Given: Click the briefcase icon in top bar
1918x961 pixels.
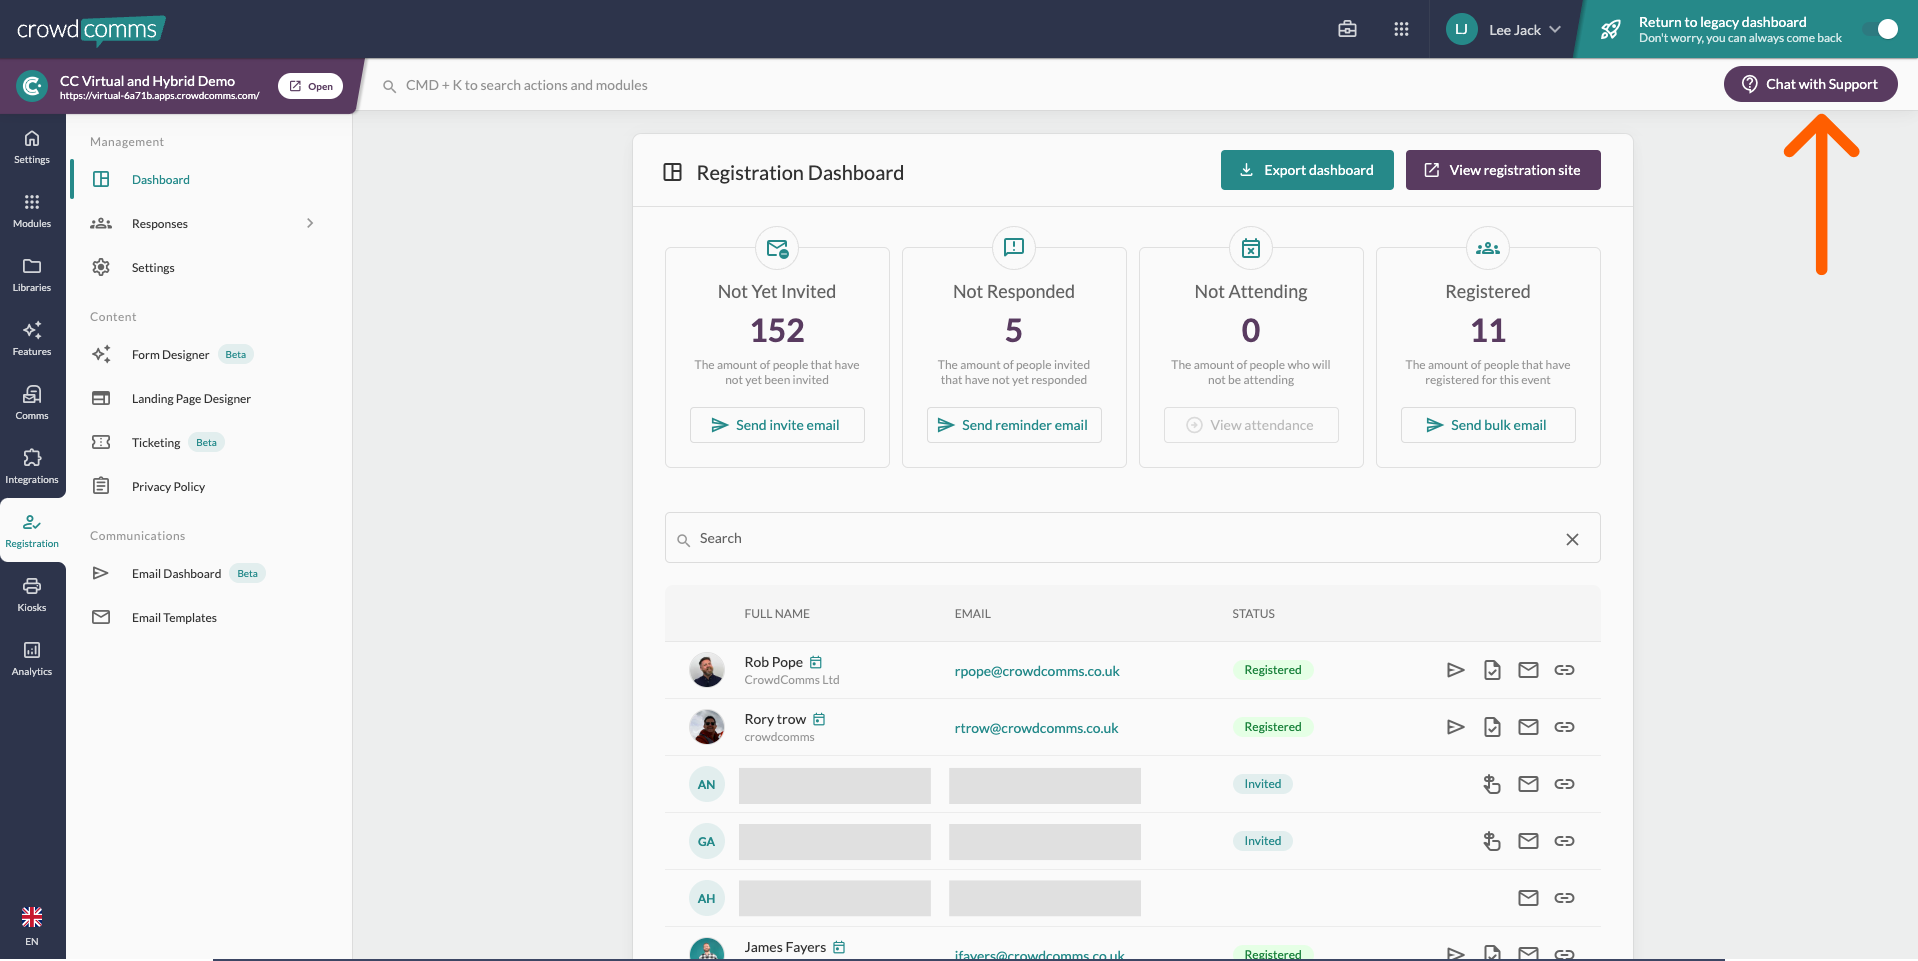Looking at the screenshot, I should pyautogui.click(x=1347, y=29).
